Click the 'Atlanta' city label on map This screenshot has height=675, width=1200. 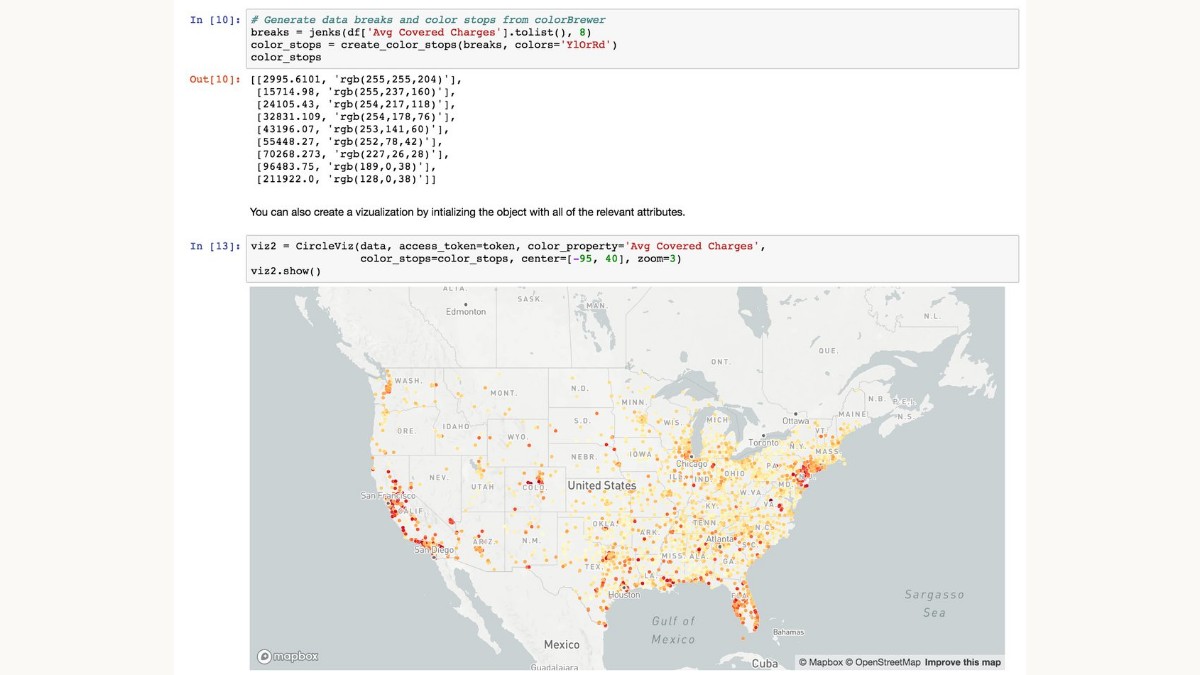[x=719, y=538]
